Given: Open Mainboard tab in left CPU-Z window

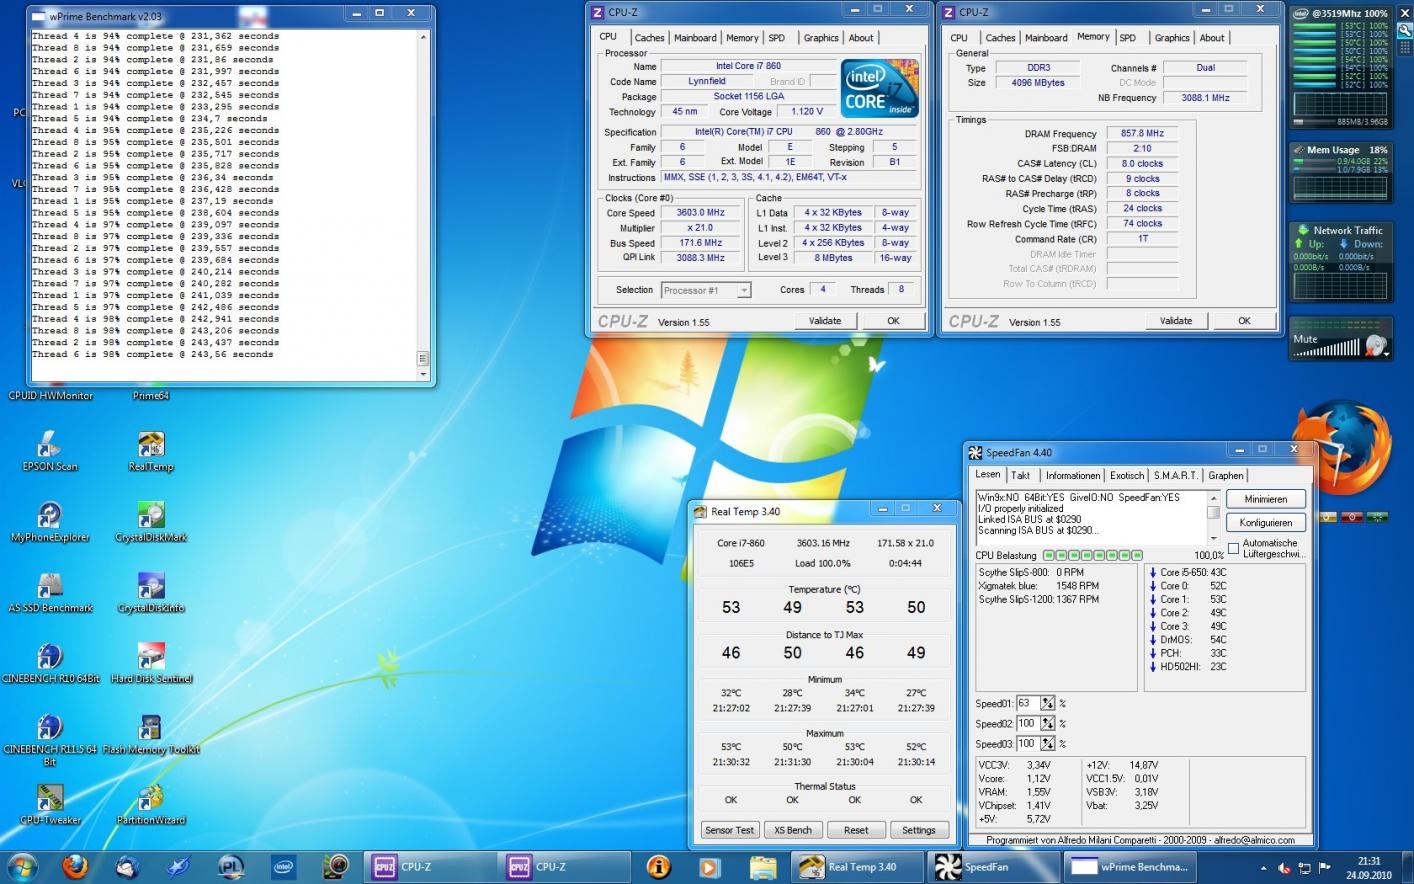Looking at the screenshot, I should pos(695,38).
